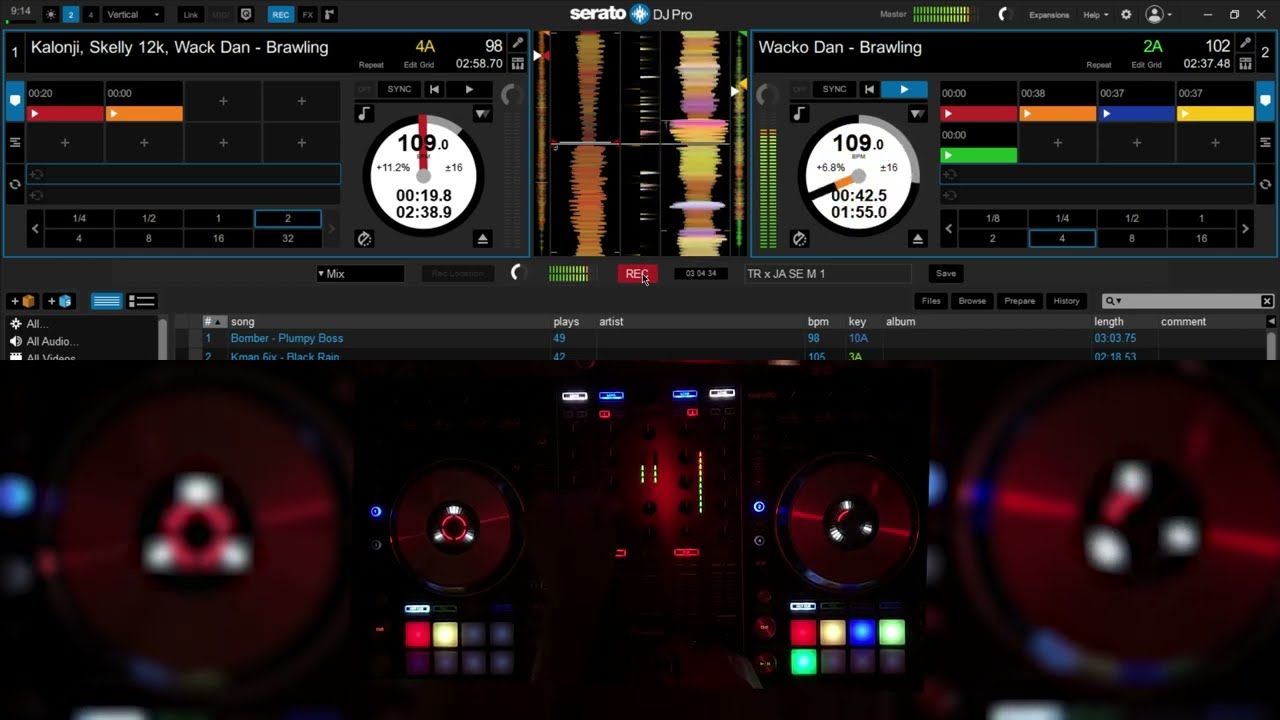
Task: Click deck 2 stems microphone icon
Action: [1245, 44]
